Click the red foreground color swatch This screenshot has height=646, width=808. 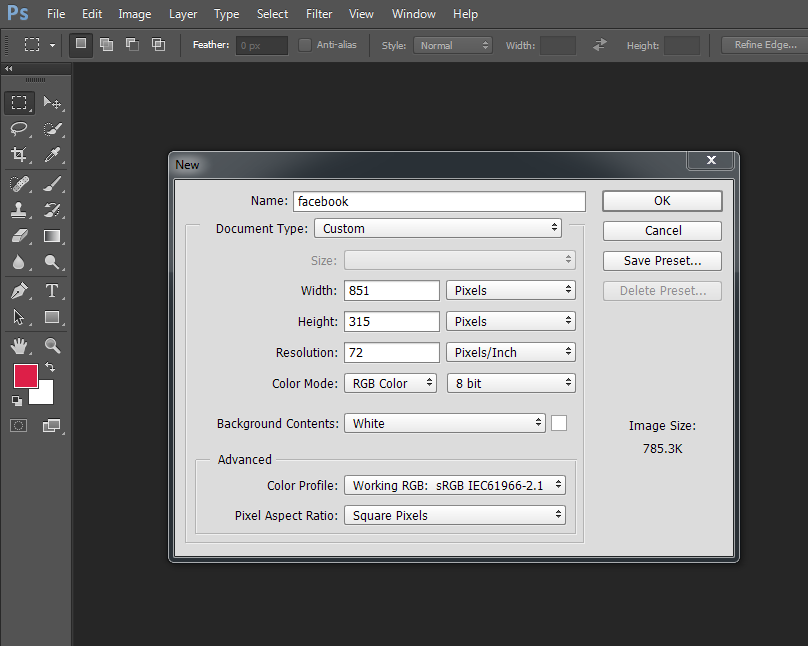coord(25,377)
